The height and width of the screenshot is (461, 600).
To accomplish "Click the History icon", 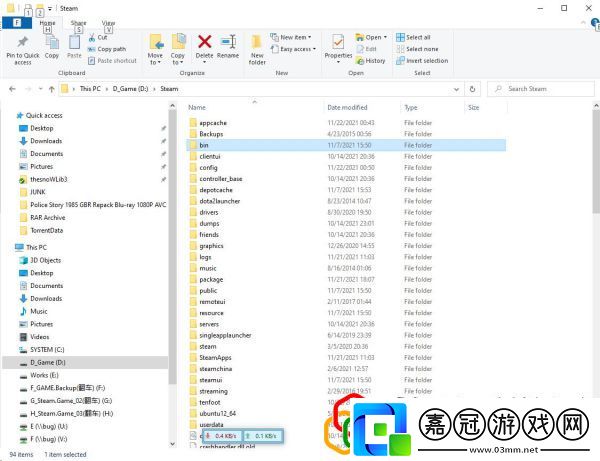I will coord(370,60).
